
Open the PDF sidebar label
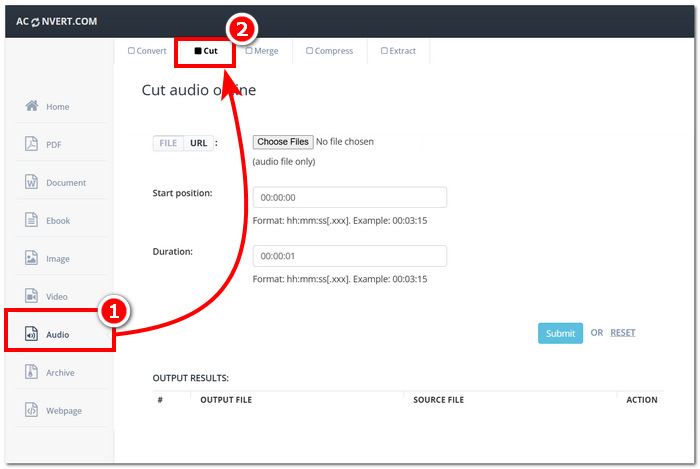[54, 145]
